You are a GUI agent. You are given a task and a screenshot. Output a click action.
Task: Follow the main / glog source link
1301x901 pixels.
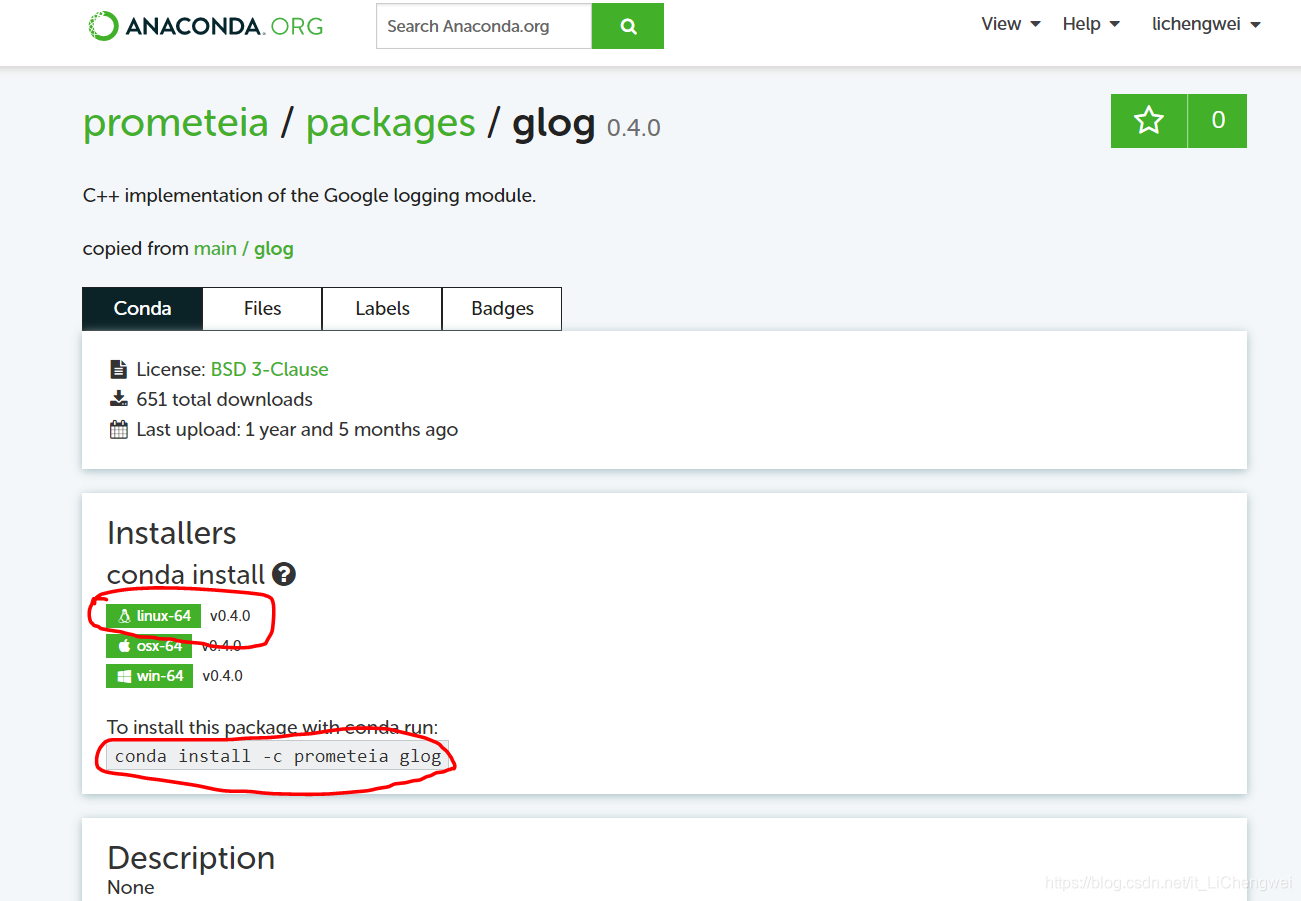pyautogui.click(x=244, y=249)
